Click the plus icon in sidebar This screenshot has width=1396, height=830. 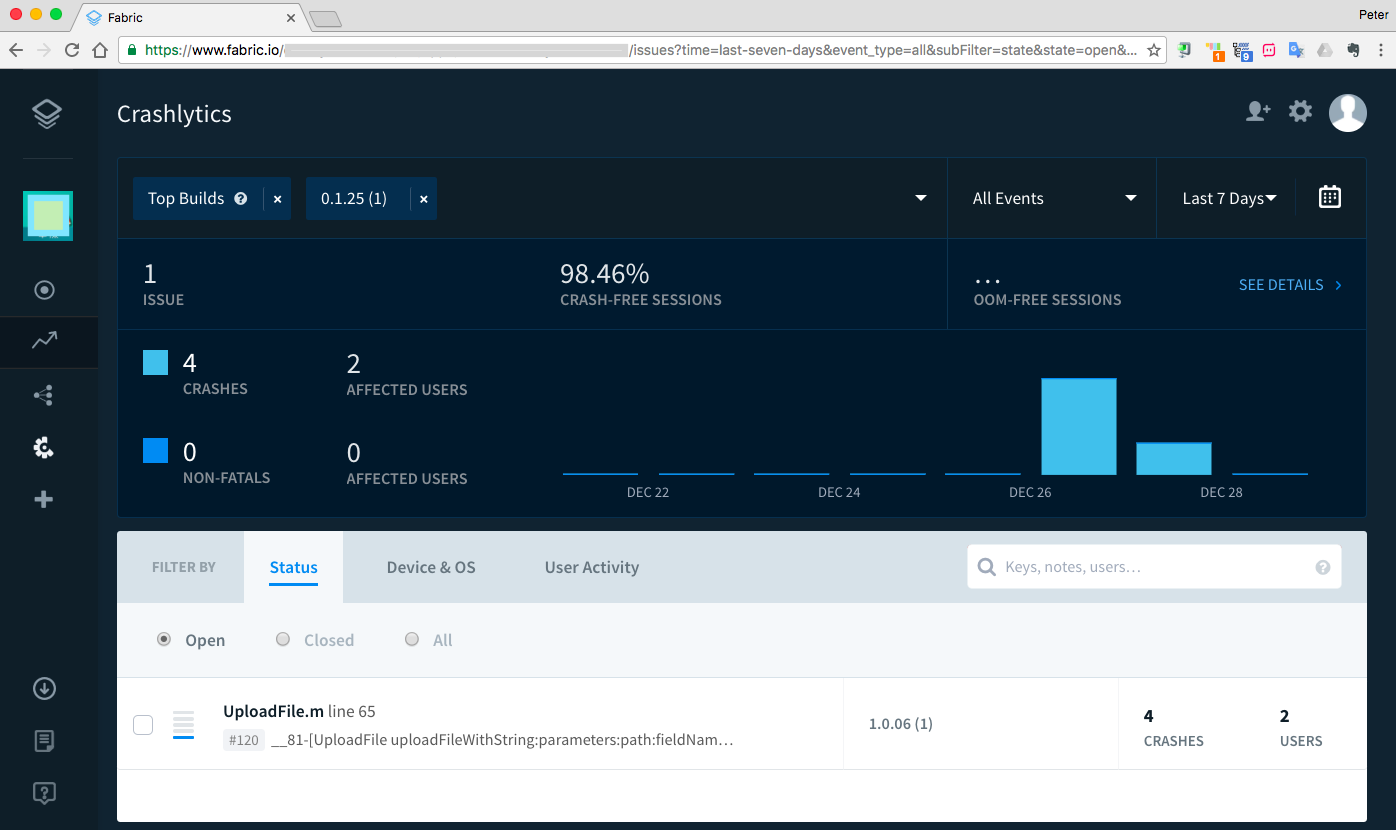click(x=44, y=499)
